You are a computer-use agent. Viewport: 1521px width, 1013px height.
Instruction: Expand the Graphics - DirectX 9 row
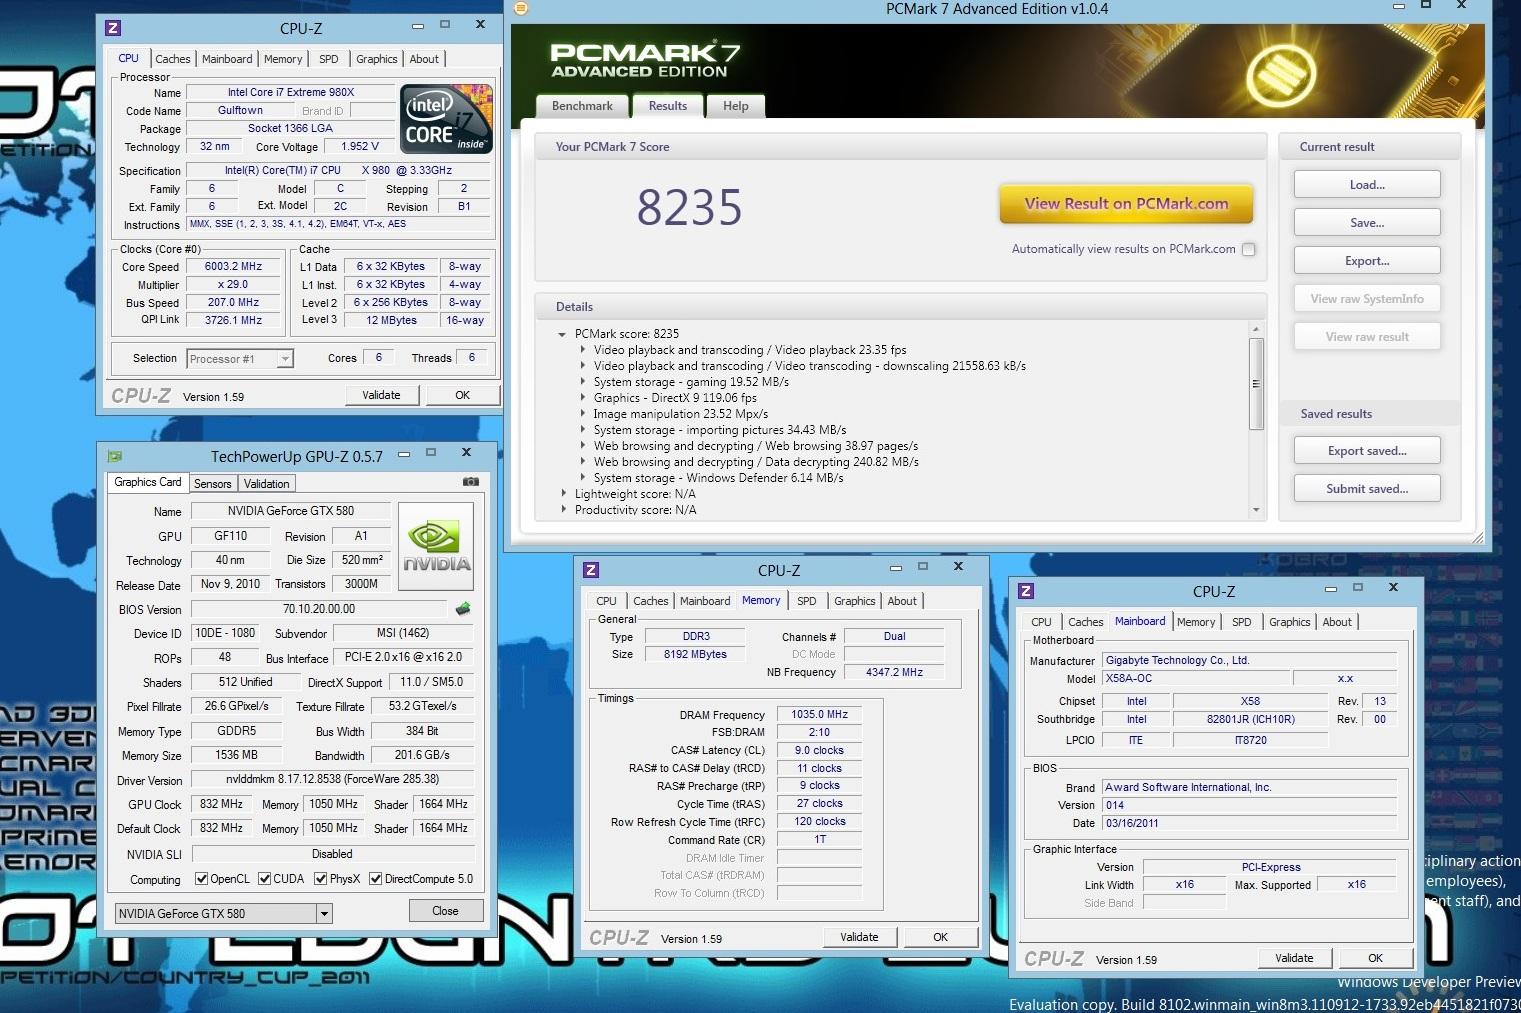[x=583, y=398]
